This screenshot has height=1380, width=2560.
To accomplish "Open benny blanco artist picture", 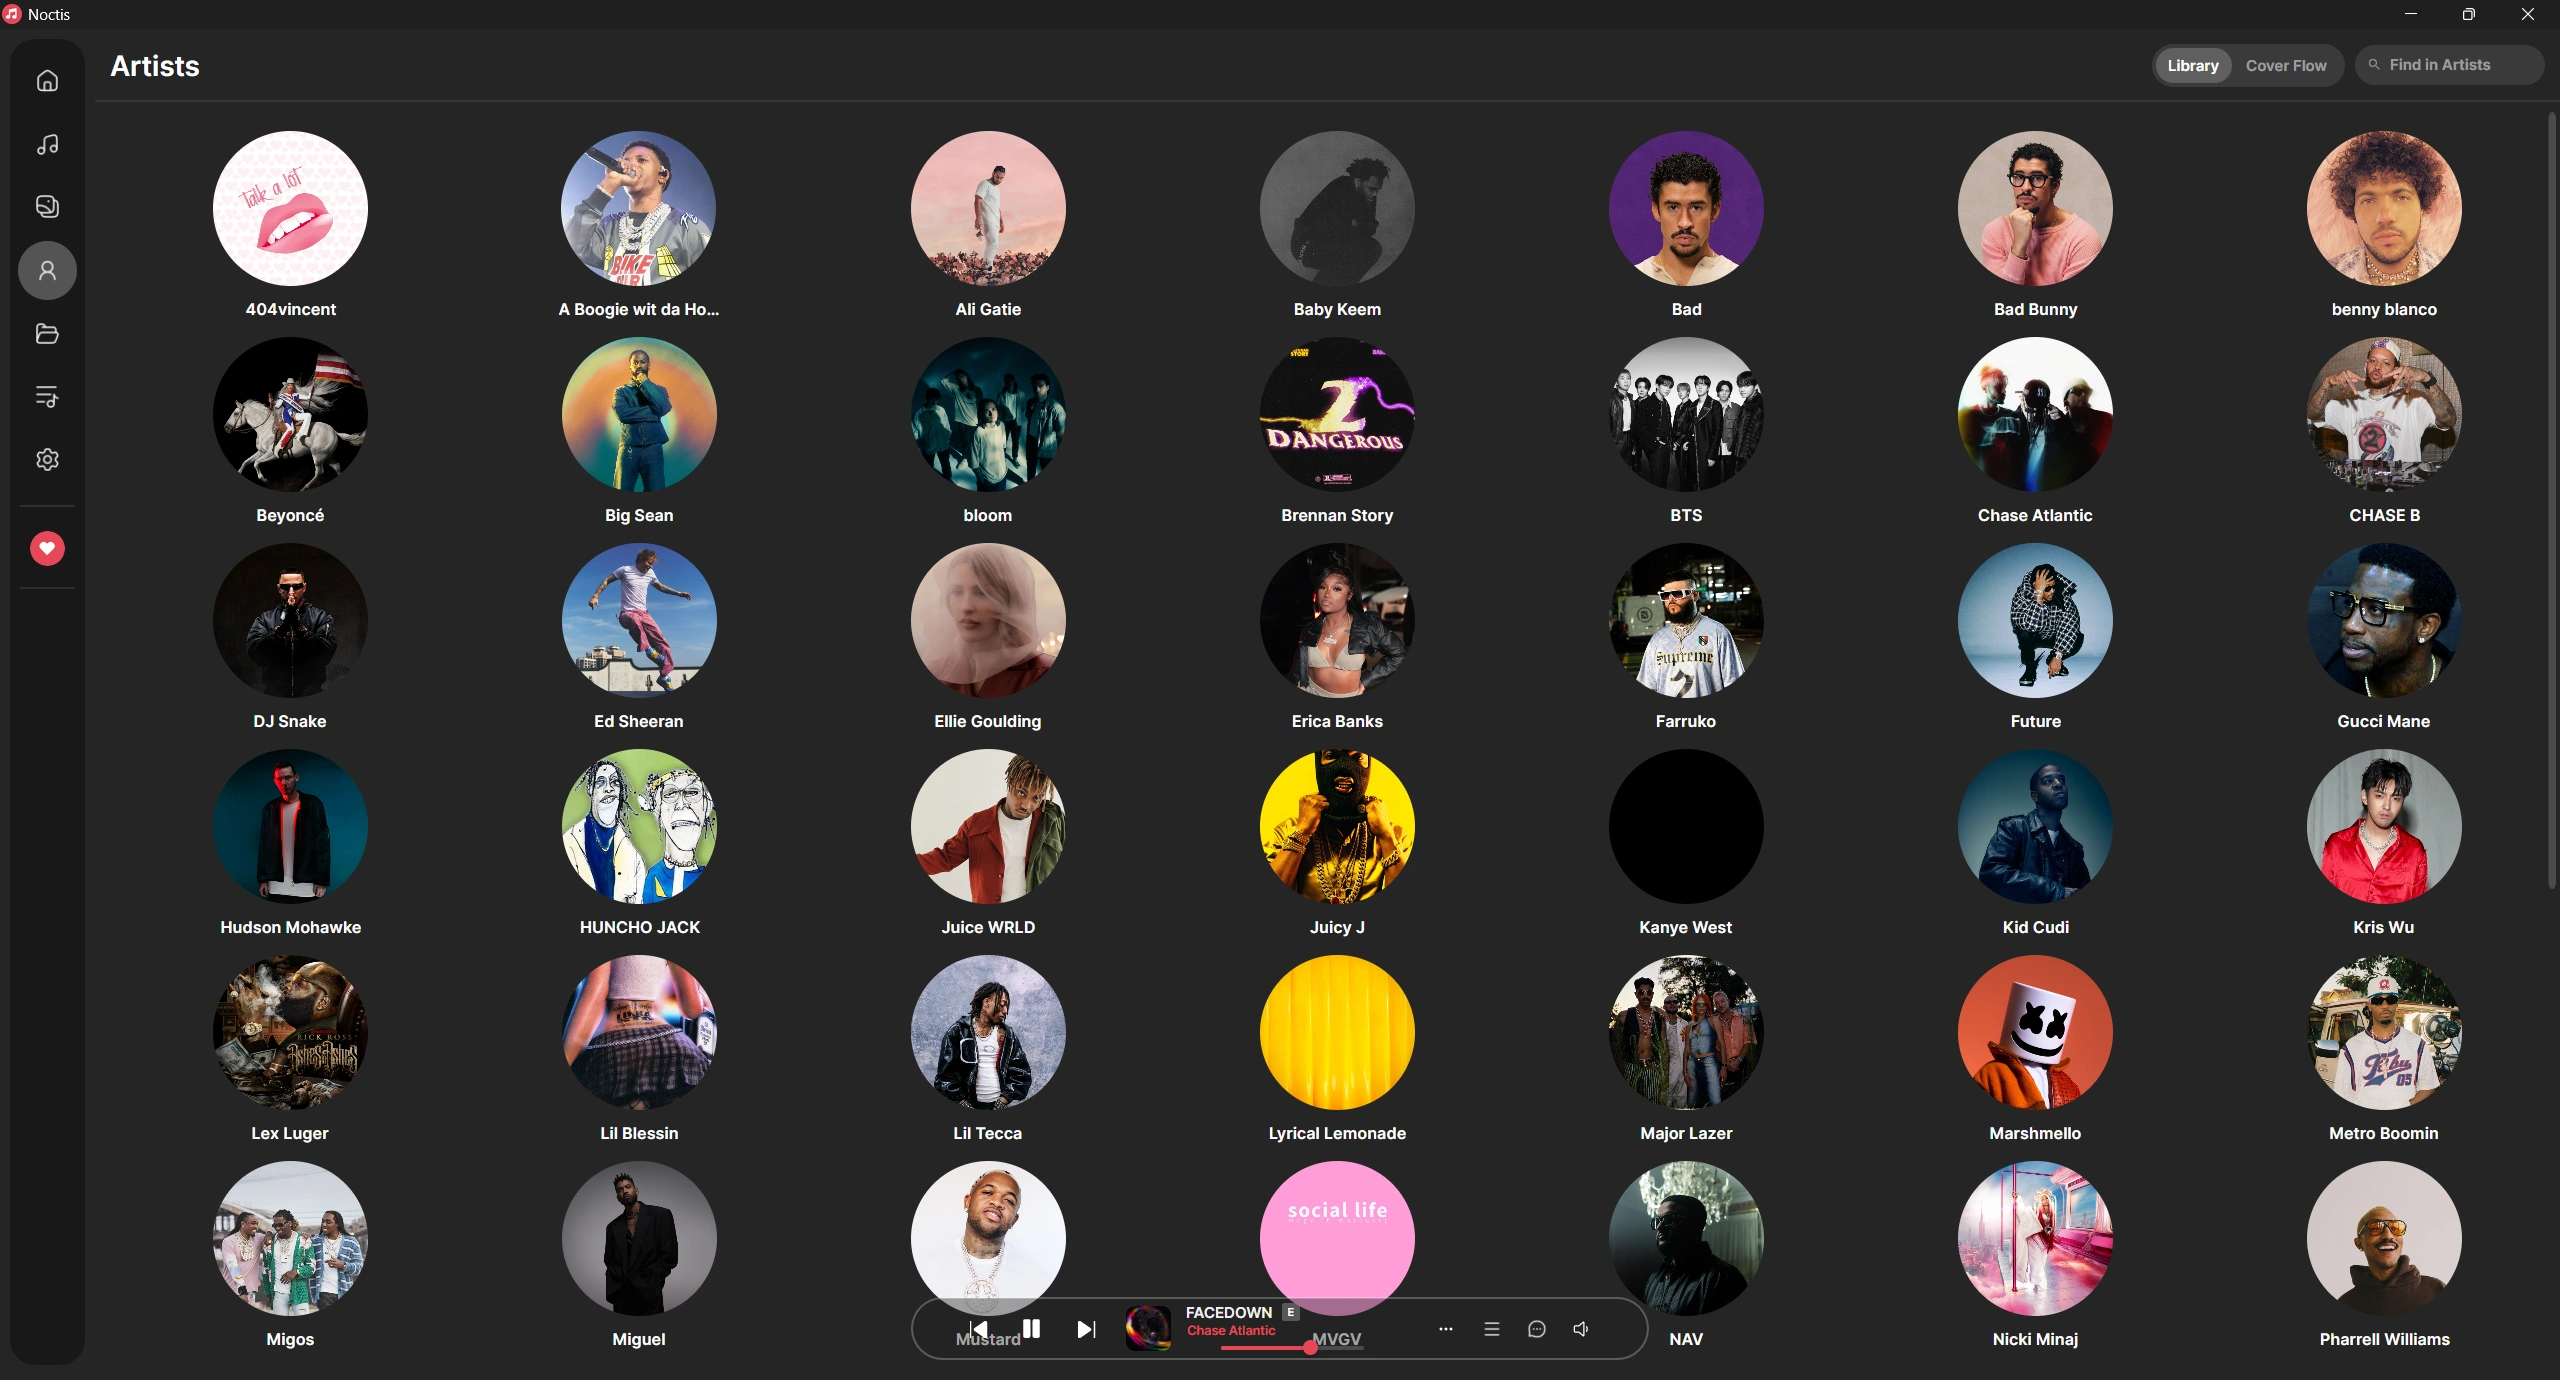I will 2384,208.
